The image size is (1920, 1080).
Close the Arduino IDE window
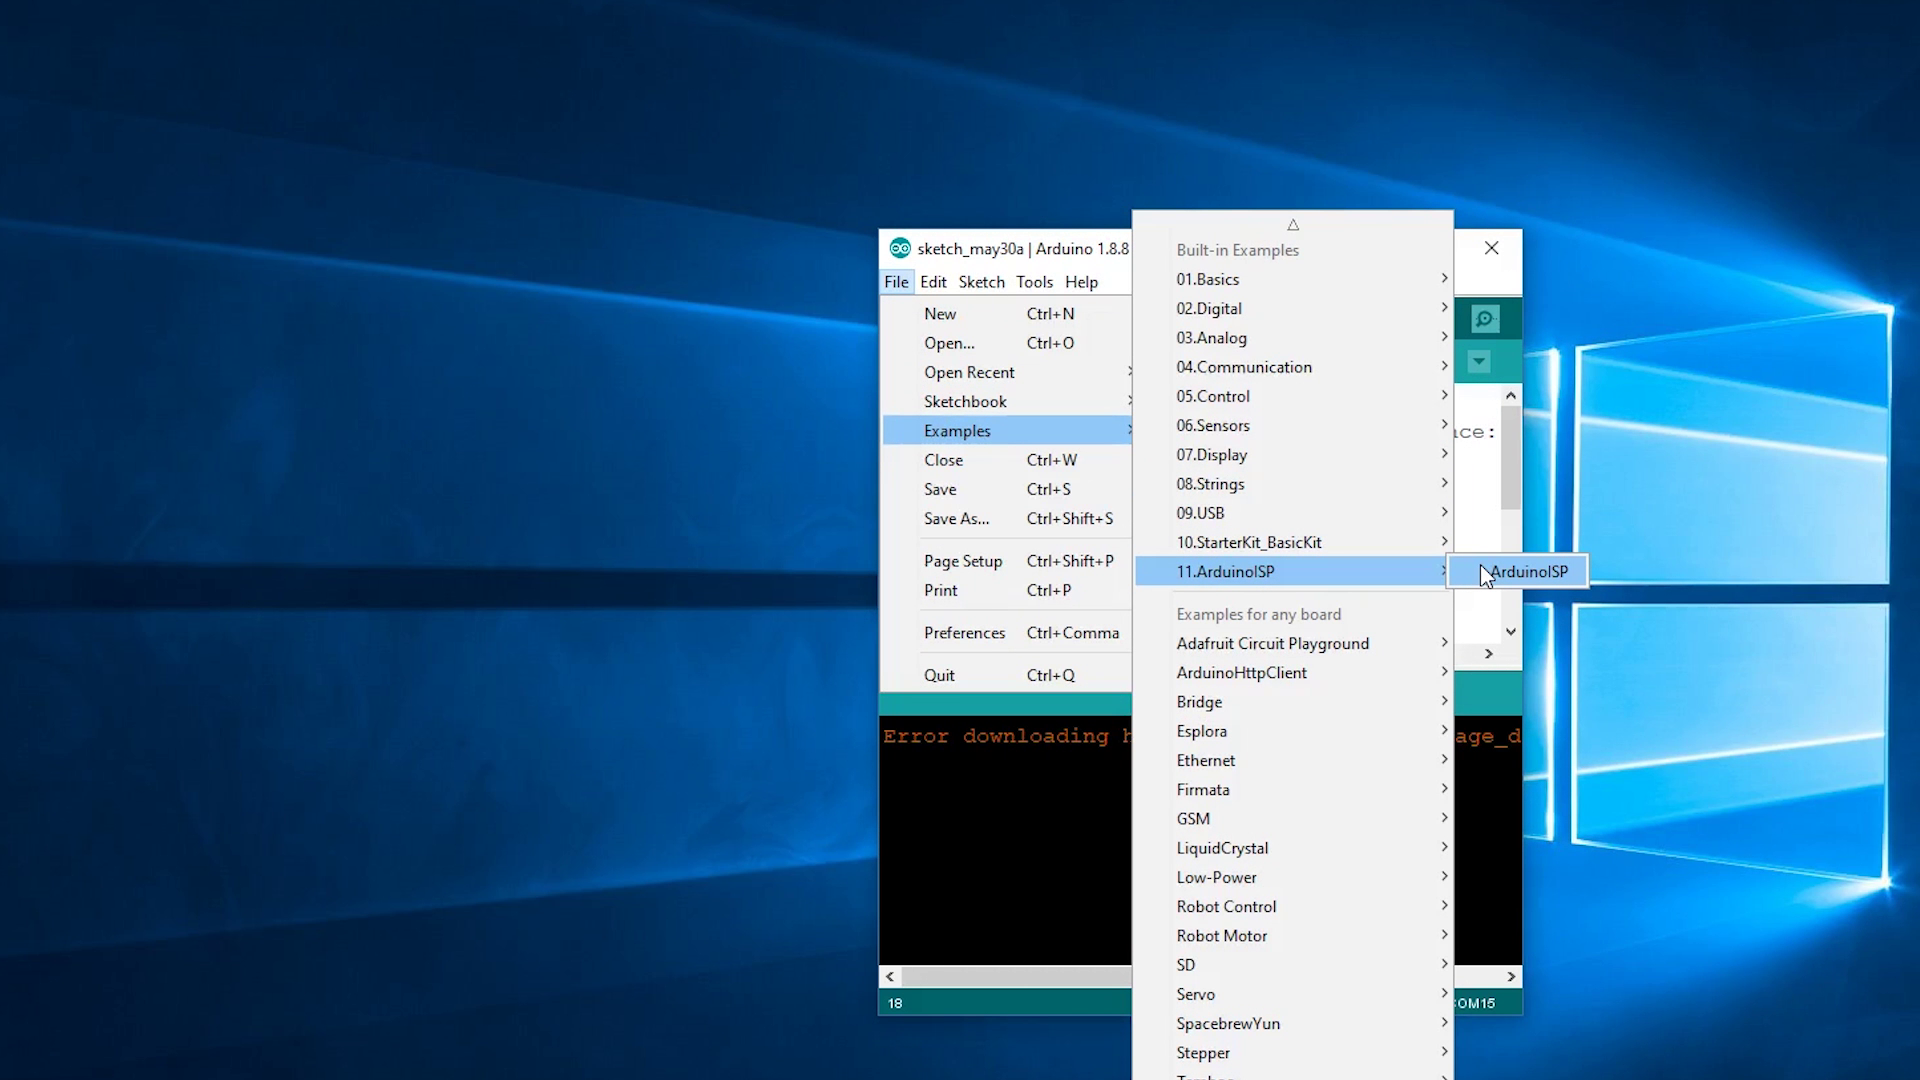click(1491, 248)
